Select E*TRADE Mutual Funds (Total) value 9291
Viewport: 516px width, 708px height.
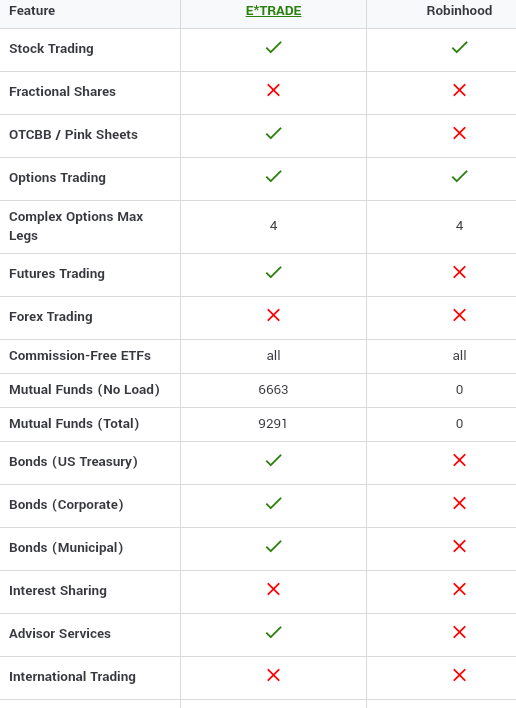coord(273,424)
